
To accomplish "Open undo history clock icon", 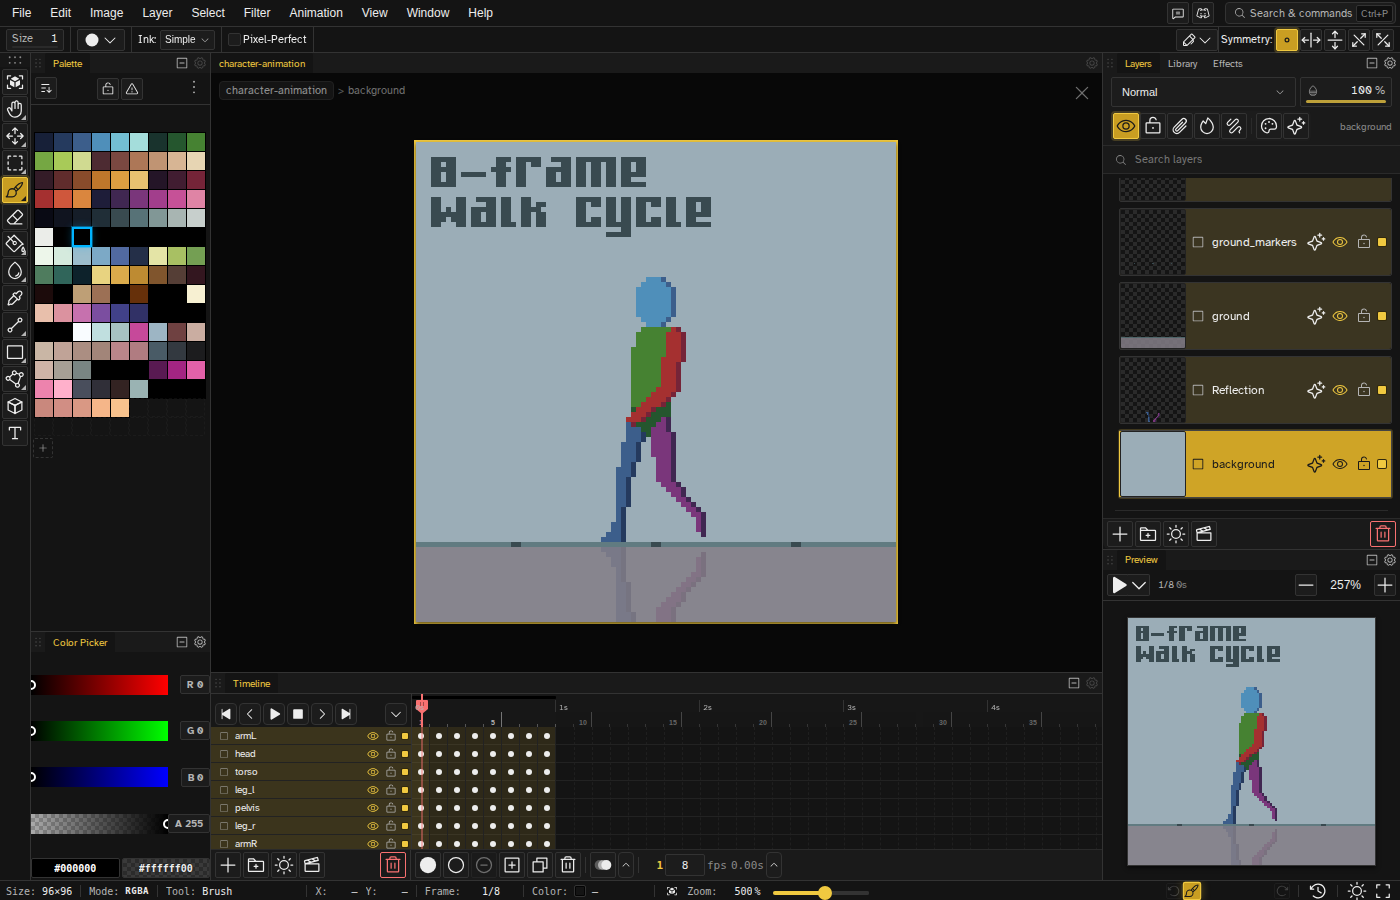I will point(1318,891).
